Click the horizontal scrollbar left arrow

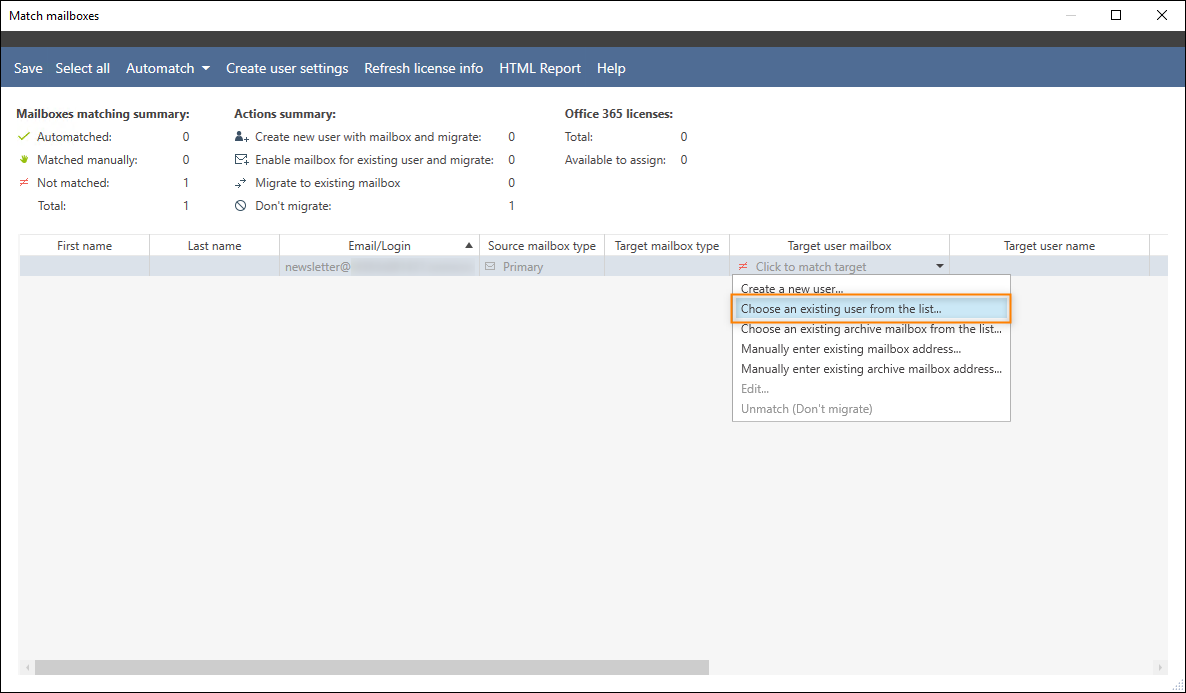point(28,667)
